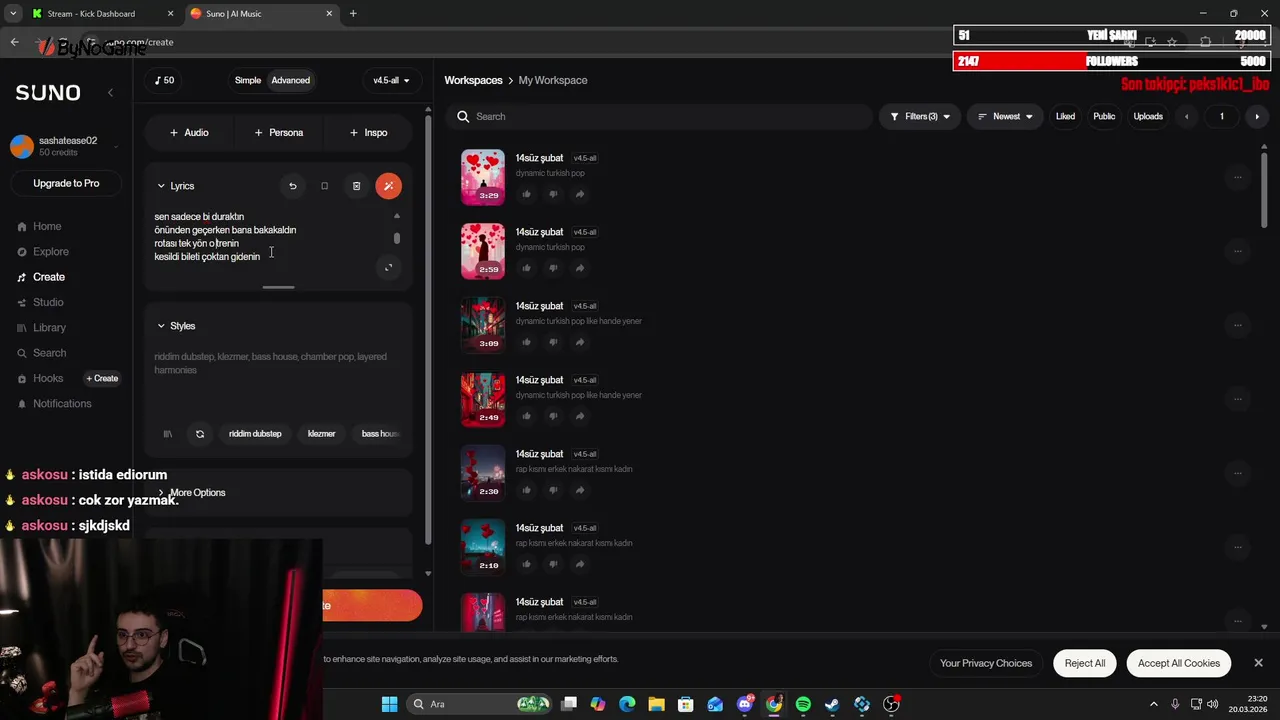
Task: Click the lyrics box bottom handle
Action: tap(278, 287)
